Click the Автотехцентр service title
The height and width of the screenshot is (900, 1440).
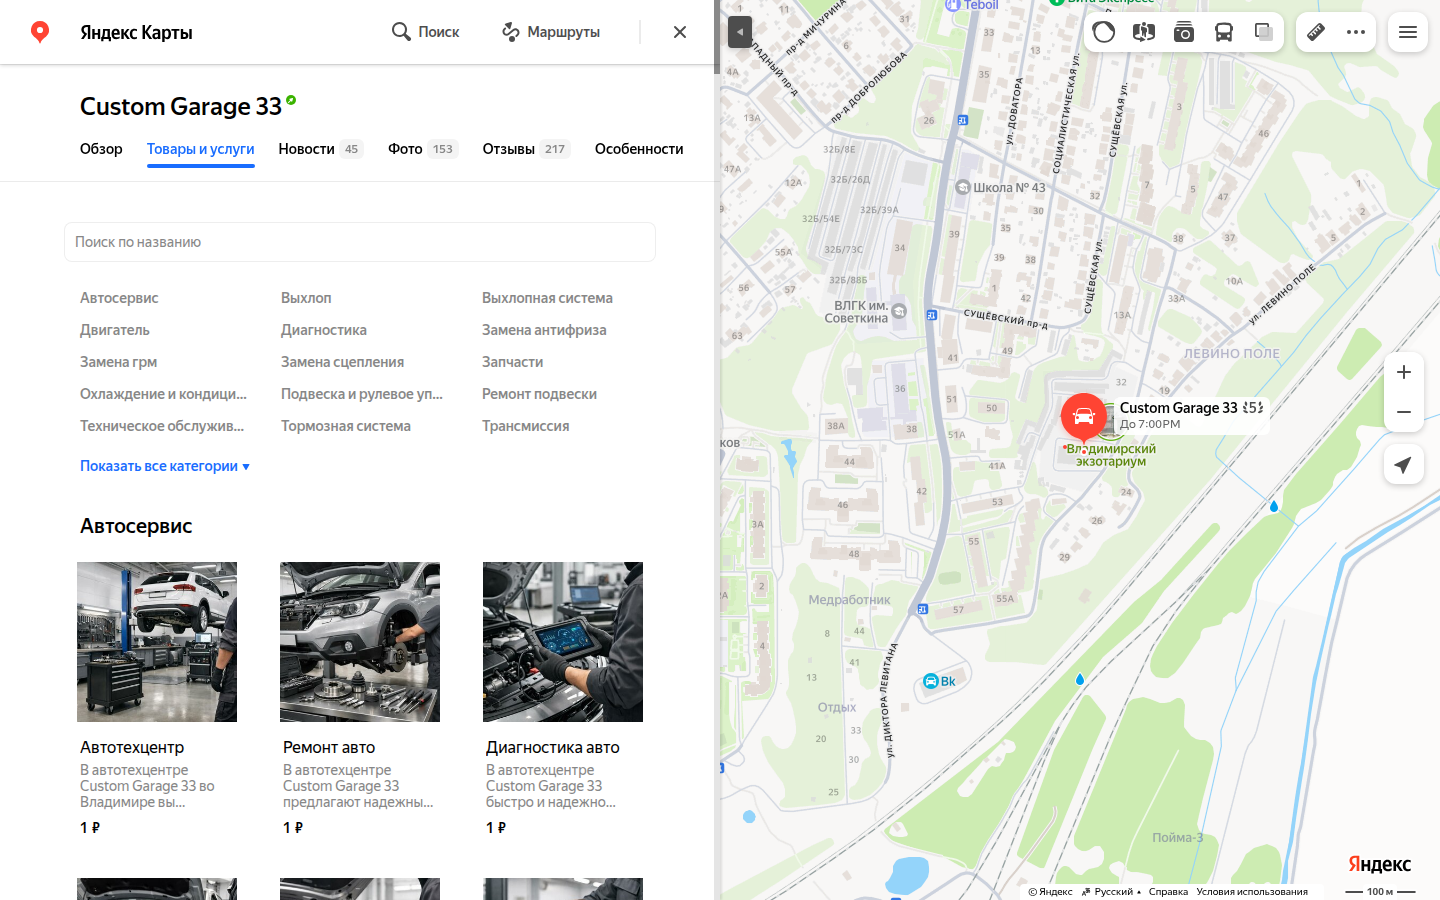(x=132, y=747)
